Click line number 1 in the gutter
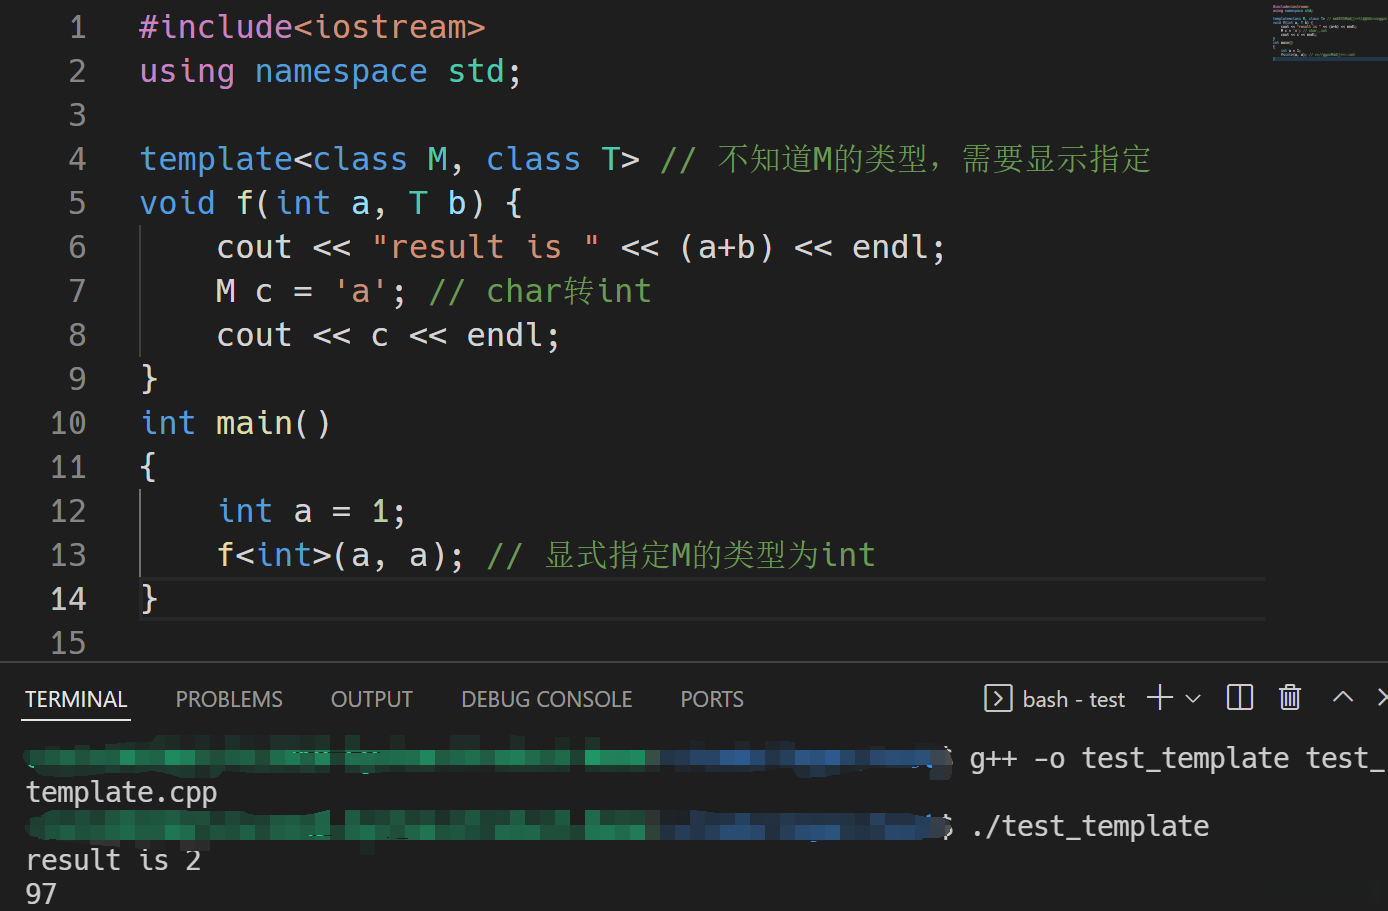The height and width of the screenshot is (911, 1388). point(77,27)
